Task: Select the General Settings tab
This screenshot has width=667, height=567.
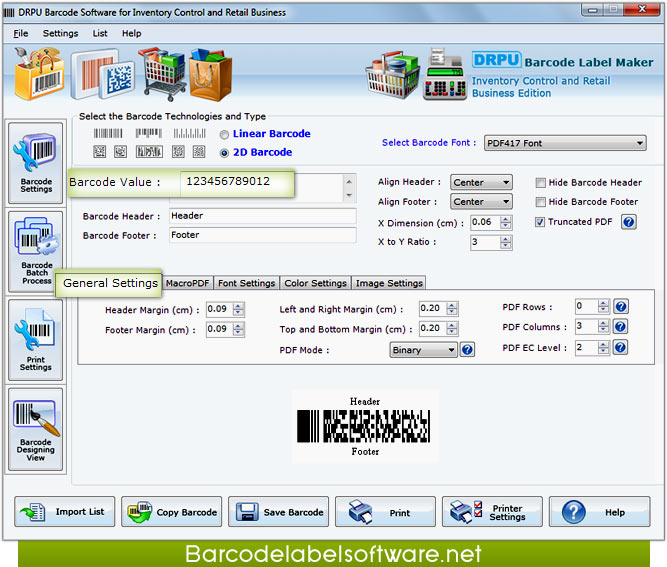Action: pos(110,283)
